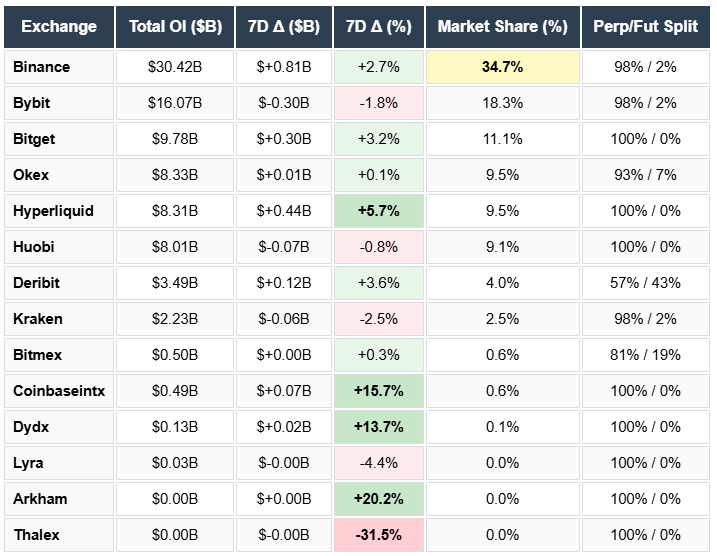Click the Market Share (%) header

coord(502,26)
